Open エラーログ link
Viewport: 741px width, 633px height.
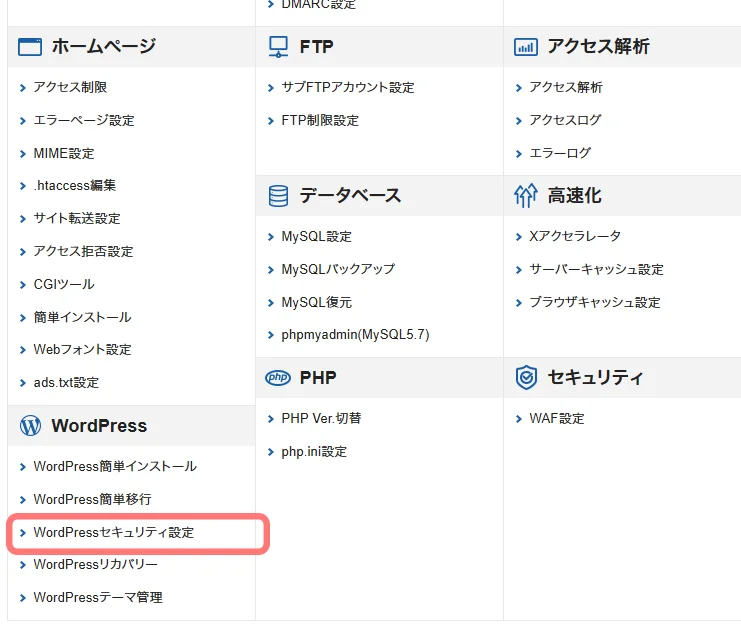pyautogui.click(x=560, y=153)
